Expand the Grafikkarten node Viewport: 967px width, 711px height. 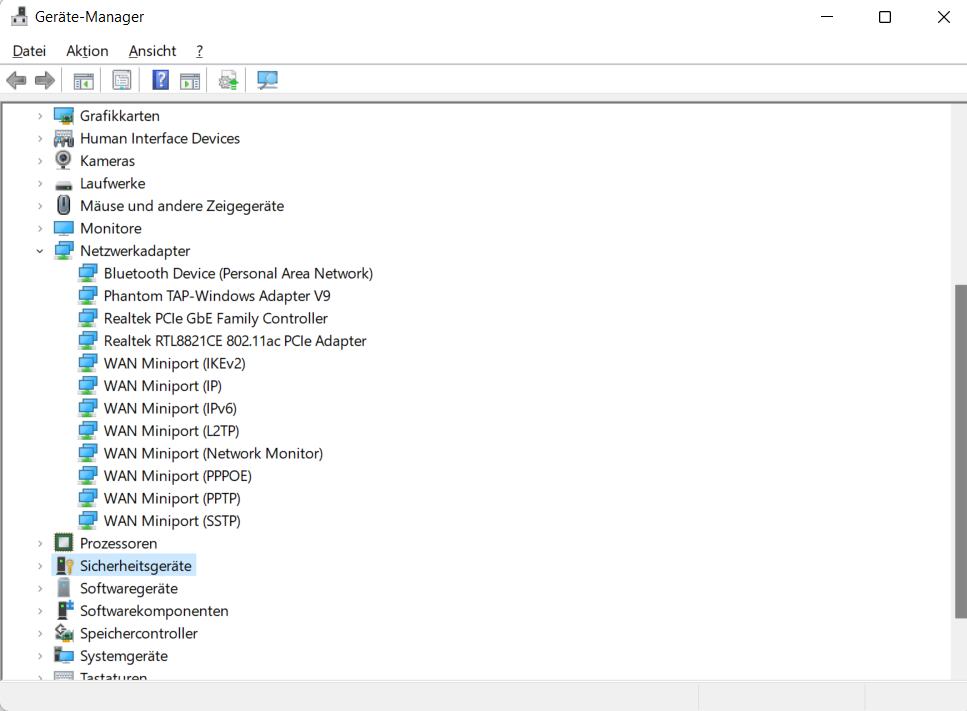click(40, 116)
